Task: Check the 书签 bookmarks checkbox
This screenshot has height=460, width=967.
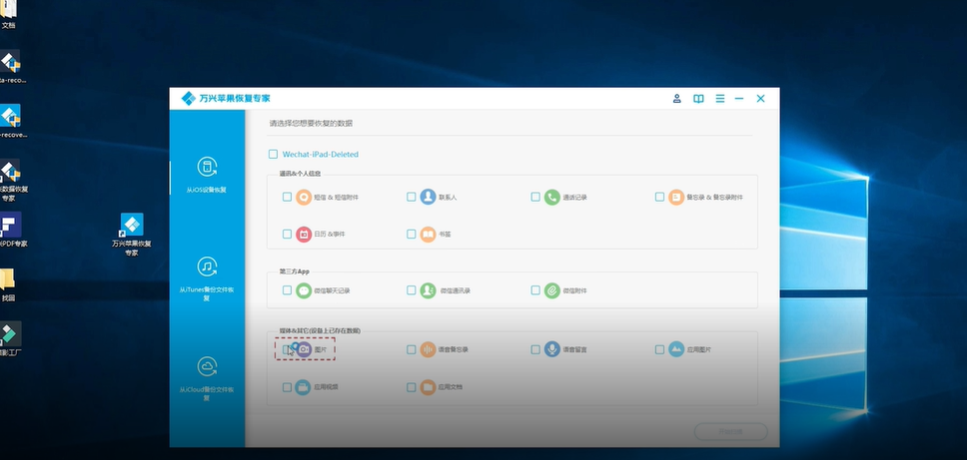Action: pyautogui.click(x=411, y=234)
